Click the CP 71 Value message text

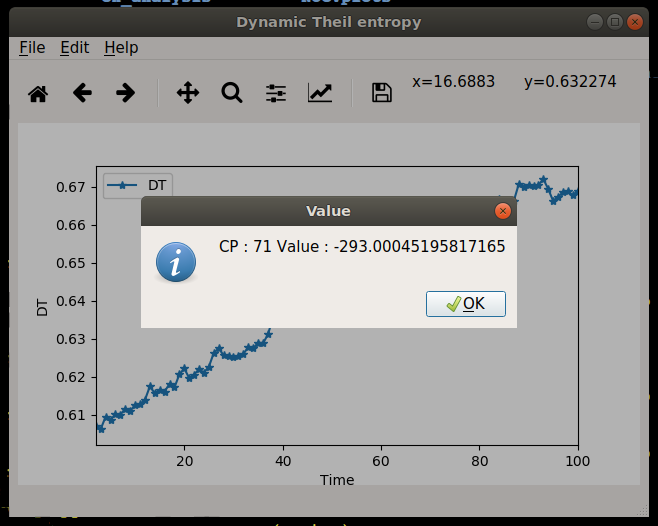click(362, 246)
